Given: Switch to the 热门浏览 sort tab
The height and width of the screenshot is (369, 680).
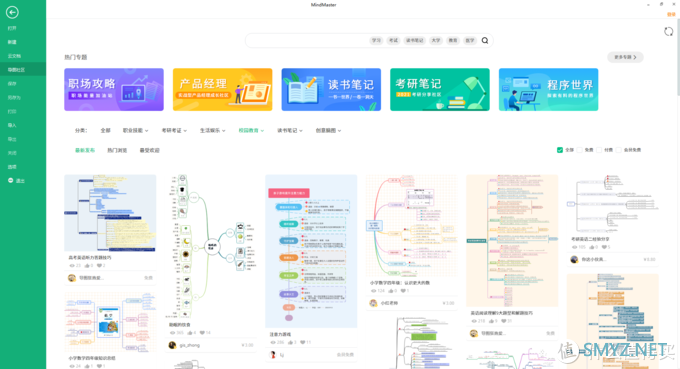Looking at the screenshot, I should pos(117,150).
